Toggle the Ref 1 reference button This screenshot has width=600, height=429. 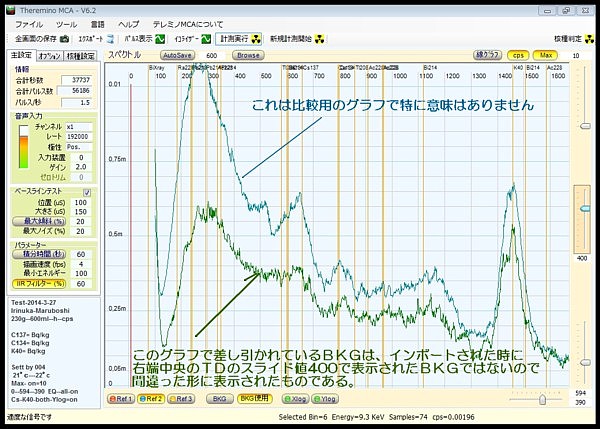pyautogui.click(x=121, y=399)
